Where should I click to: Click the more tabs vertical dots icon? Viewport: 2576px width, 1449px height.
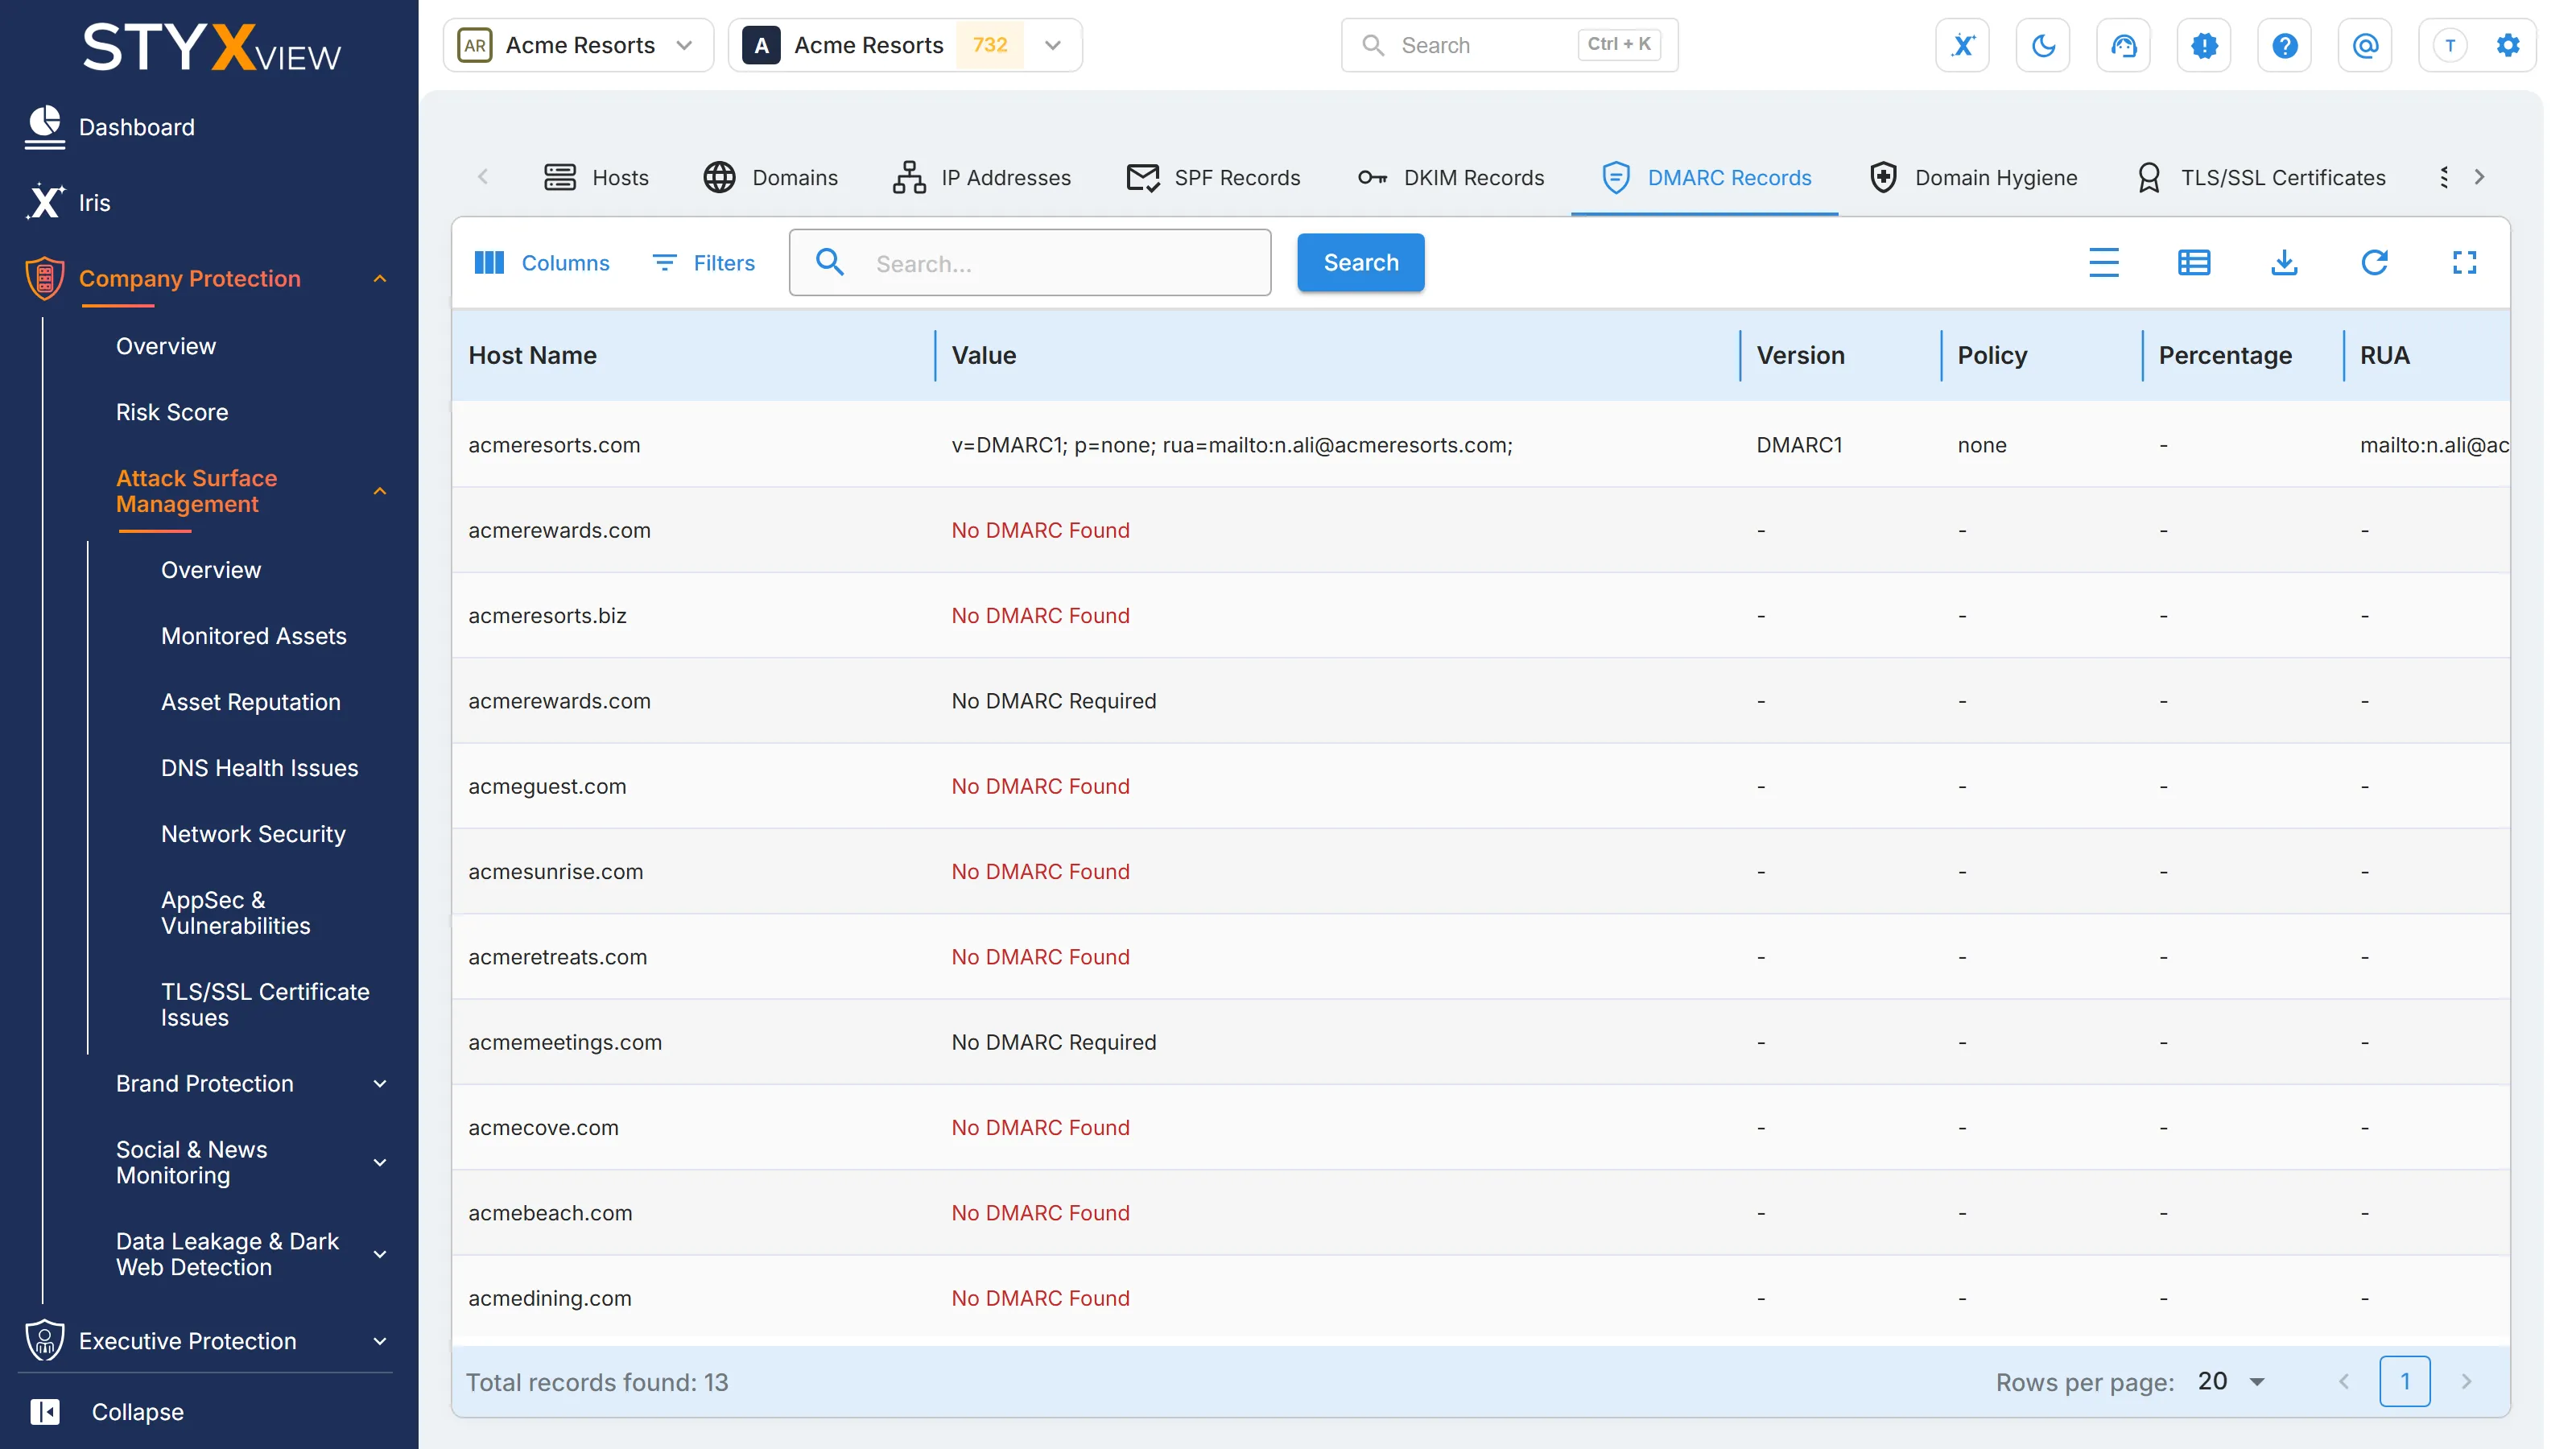pyautogui.click(x=2443, y=177)
